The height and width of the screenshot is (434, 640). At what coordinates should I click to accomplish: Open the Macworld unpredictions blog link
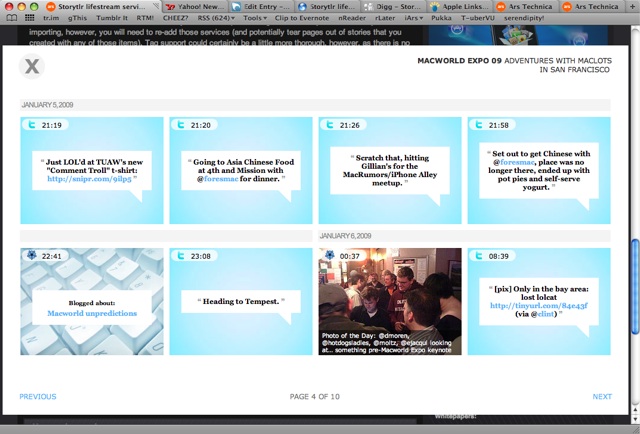click(92, 313)
